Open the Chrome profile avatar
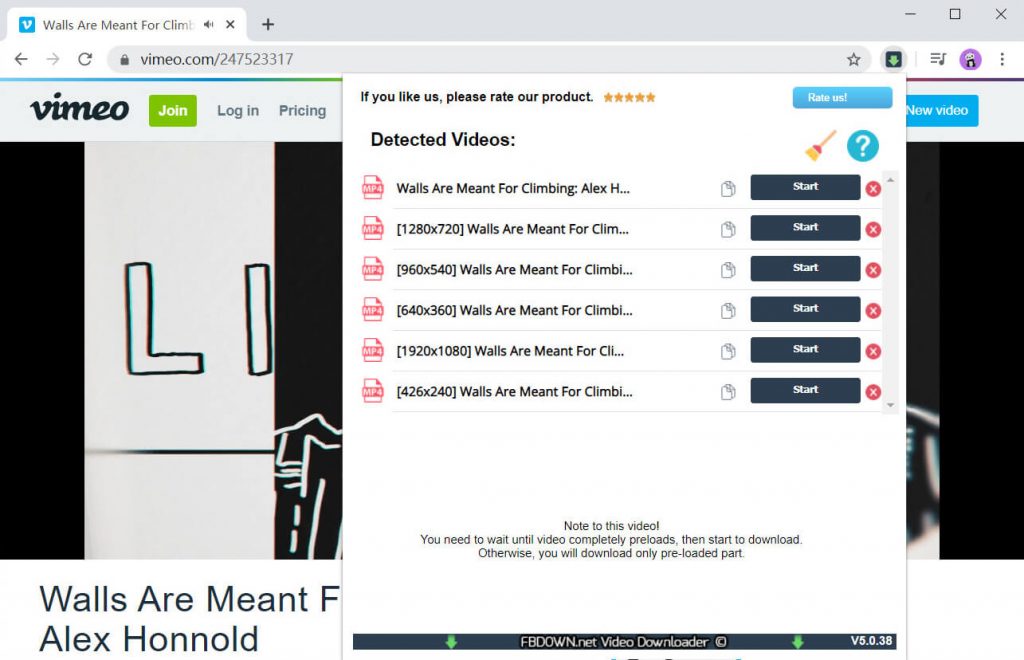The image size is (1024, 660). pyautogui.click(x=970, y=59)
